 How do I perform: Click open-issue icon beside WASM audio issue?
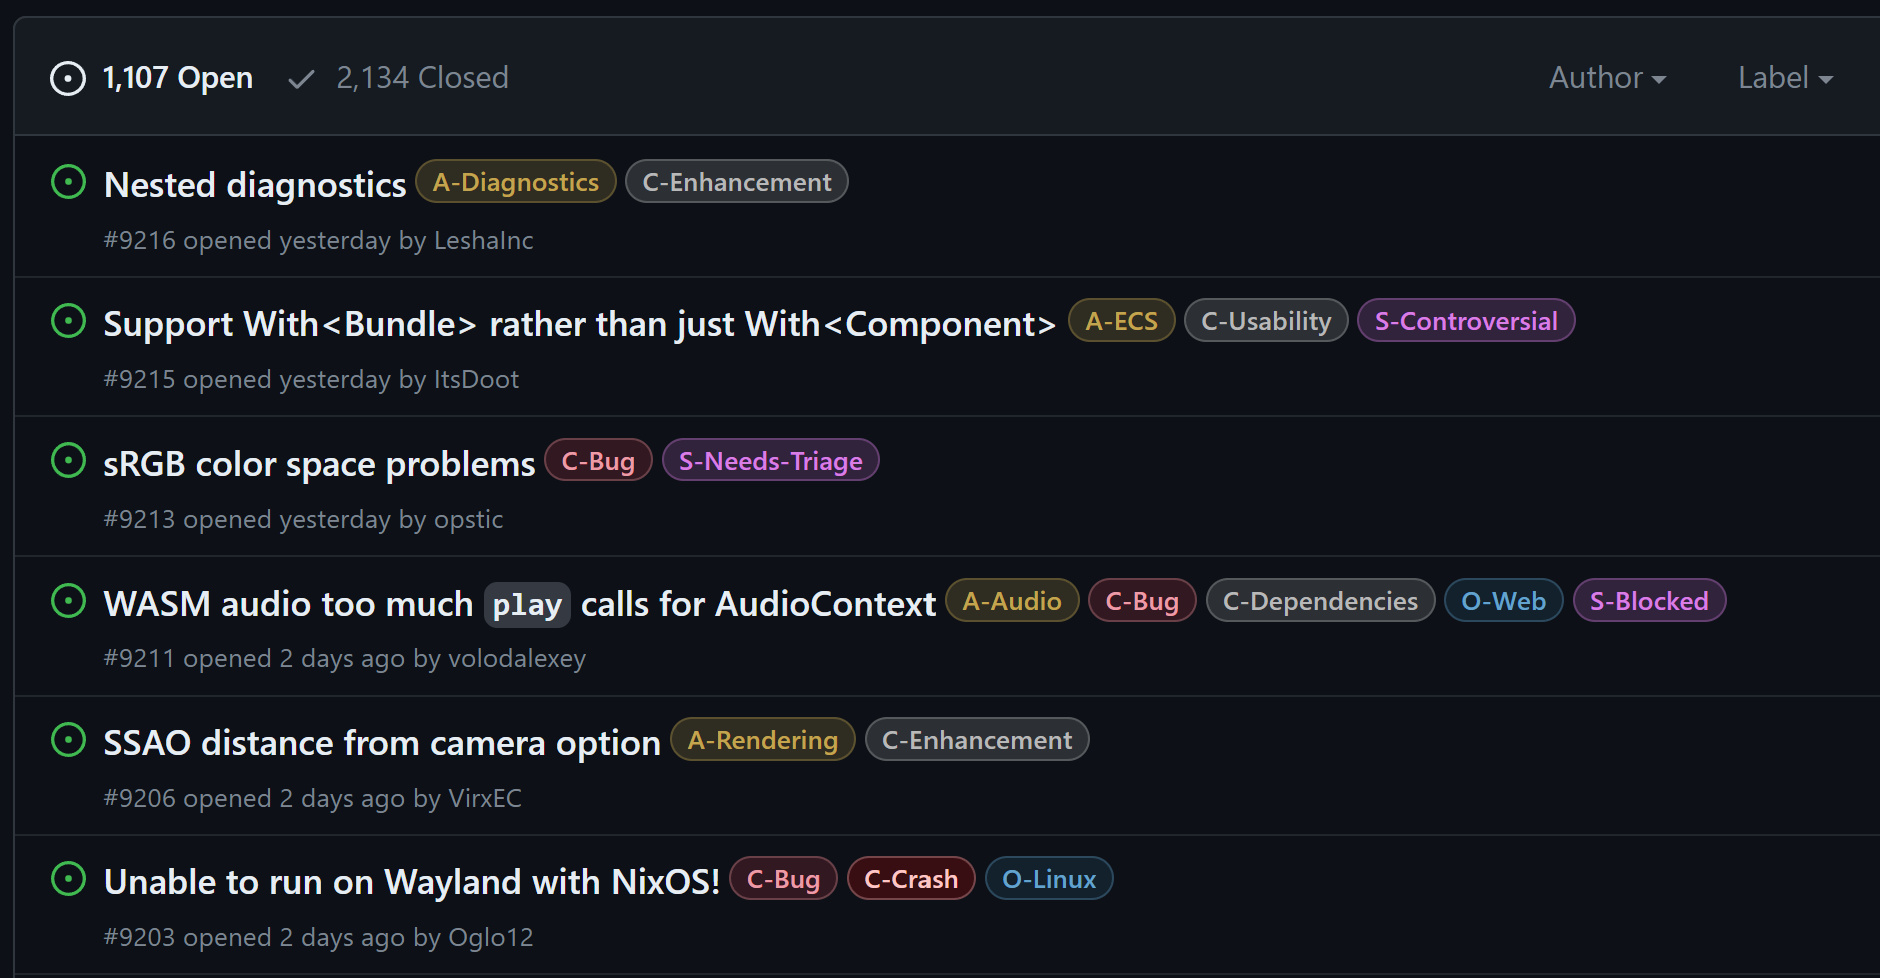(x=68, y=601)
